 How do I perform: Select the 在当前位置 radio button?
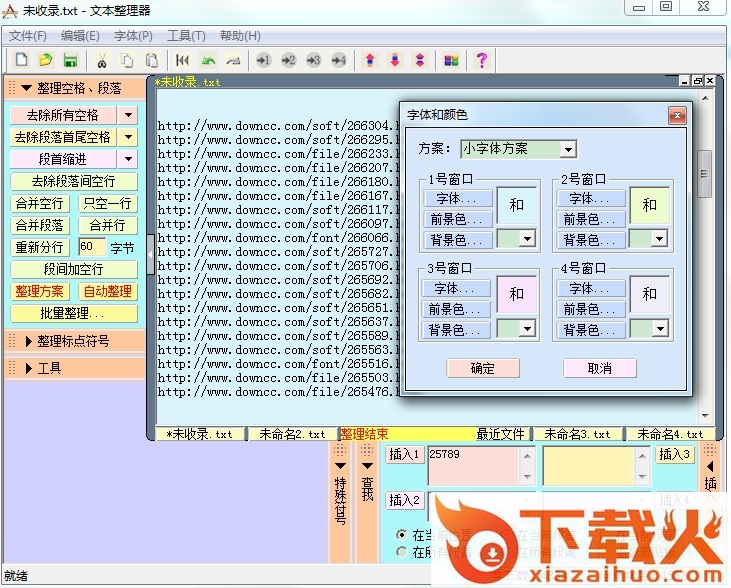[402, 535]
